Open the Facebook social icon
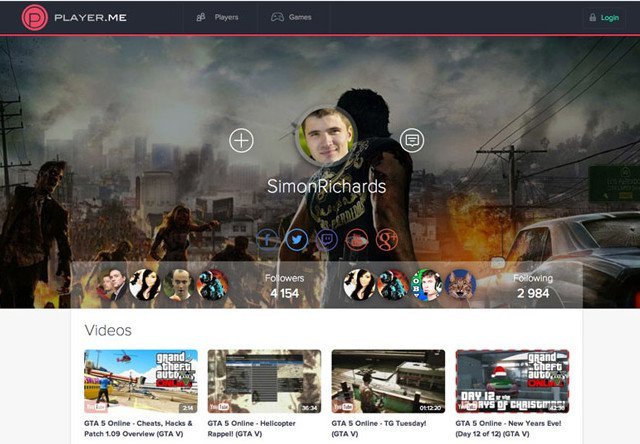Screen dimensions: 640x444 tap(267, 239)
